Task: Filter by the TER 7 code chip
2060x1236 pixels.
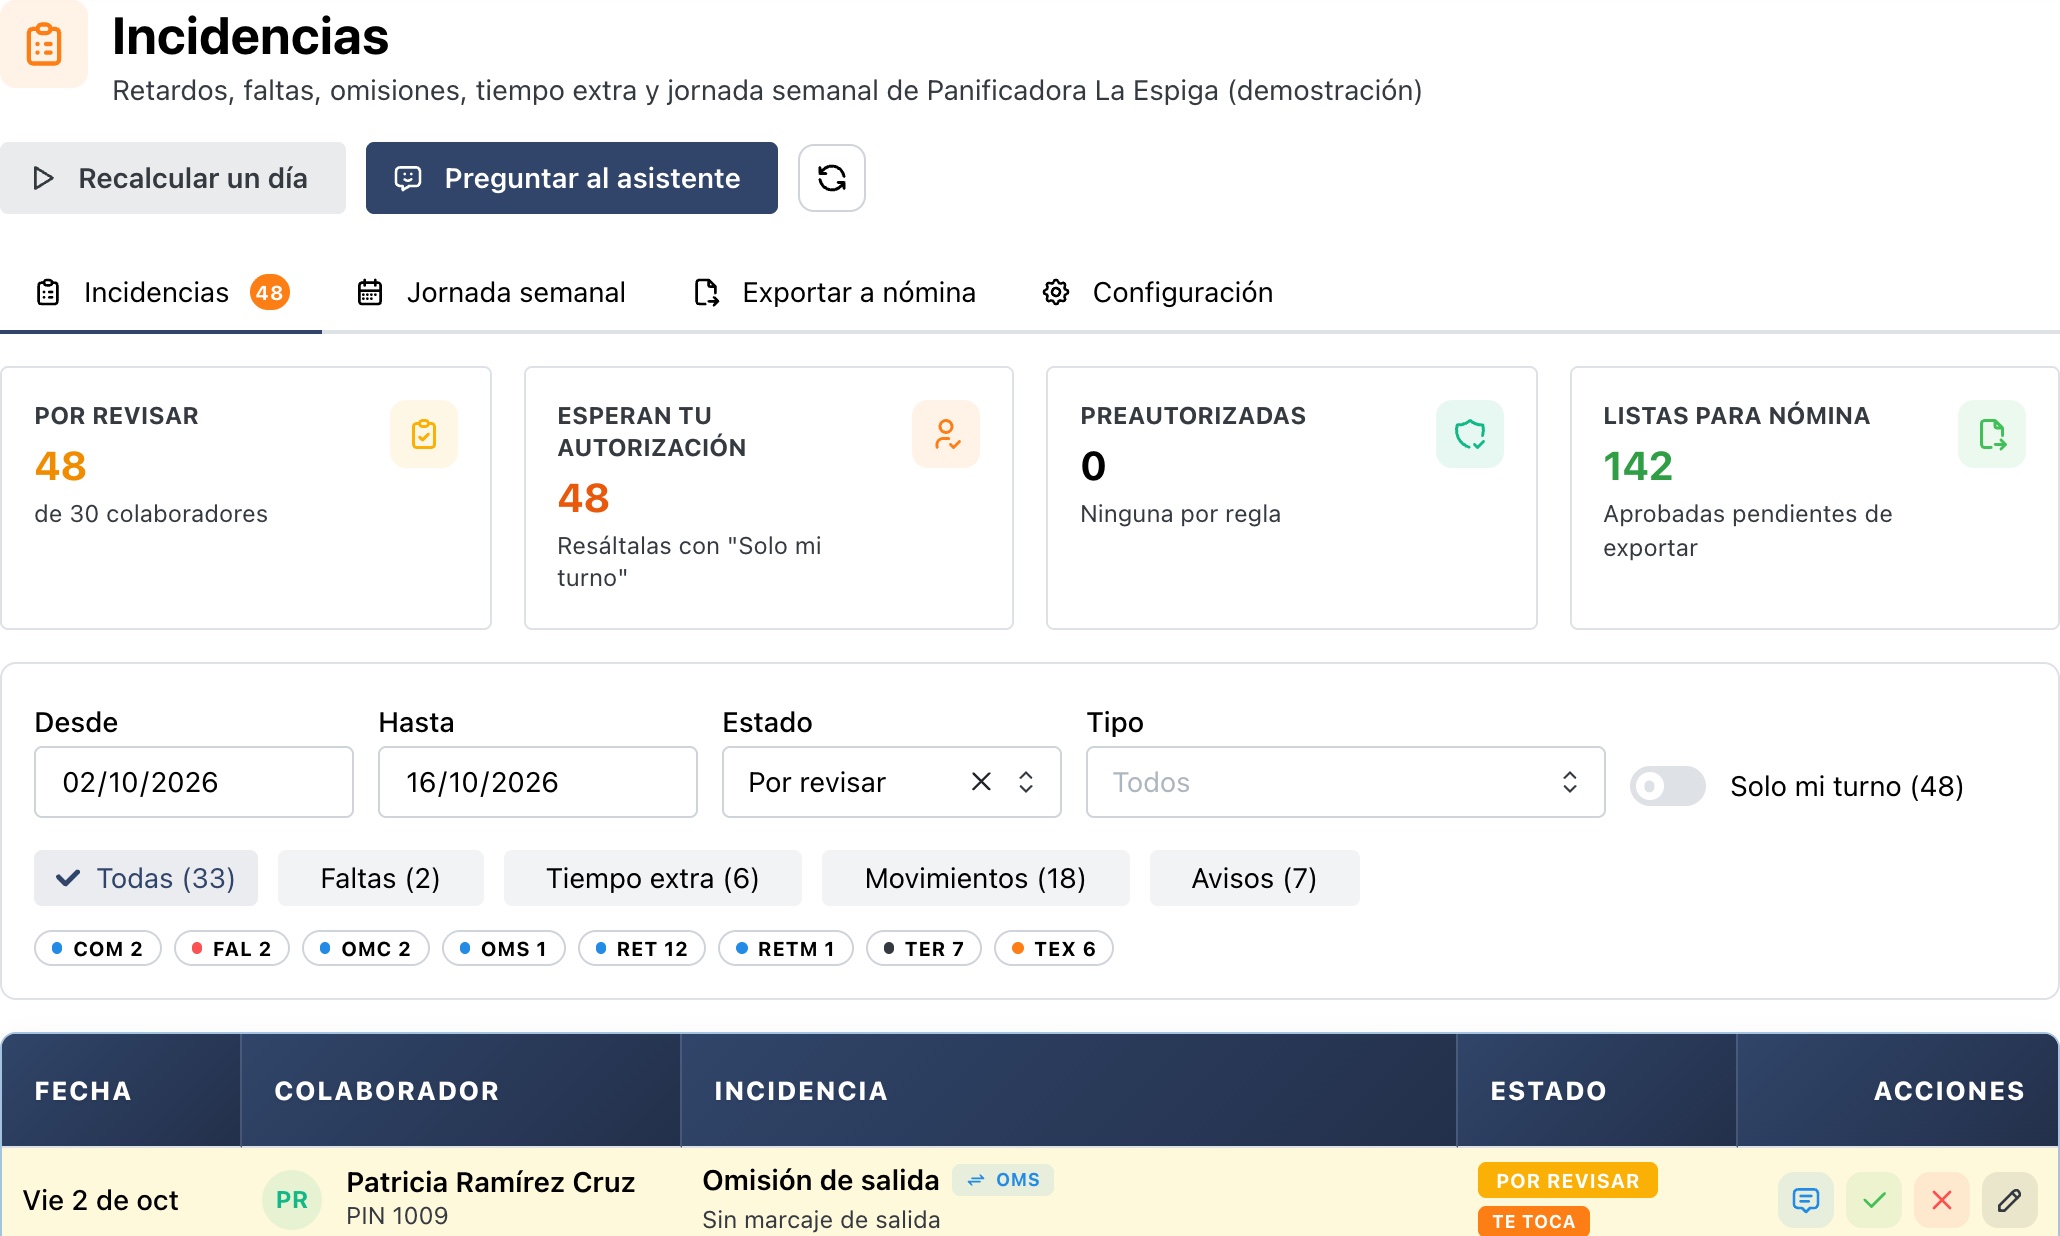Action: tap(924, 948)
